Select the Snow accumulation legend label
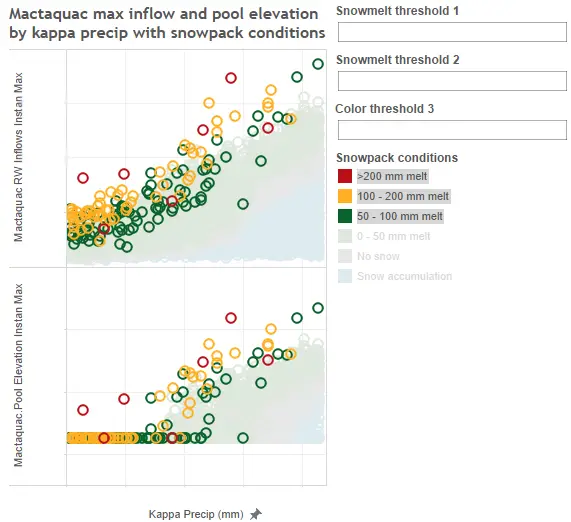571x522 pixels. 404,276
